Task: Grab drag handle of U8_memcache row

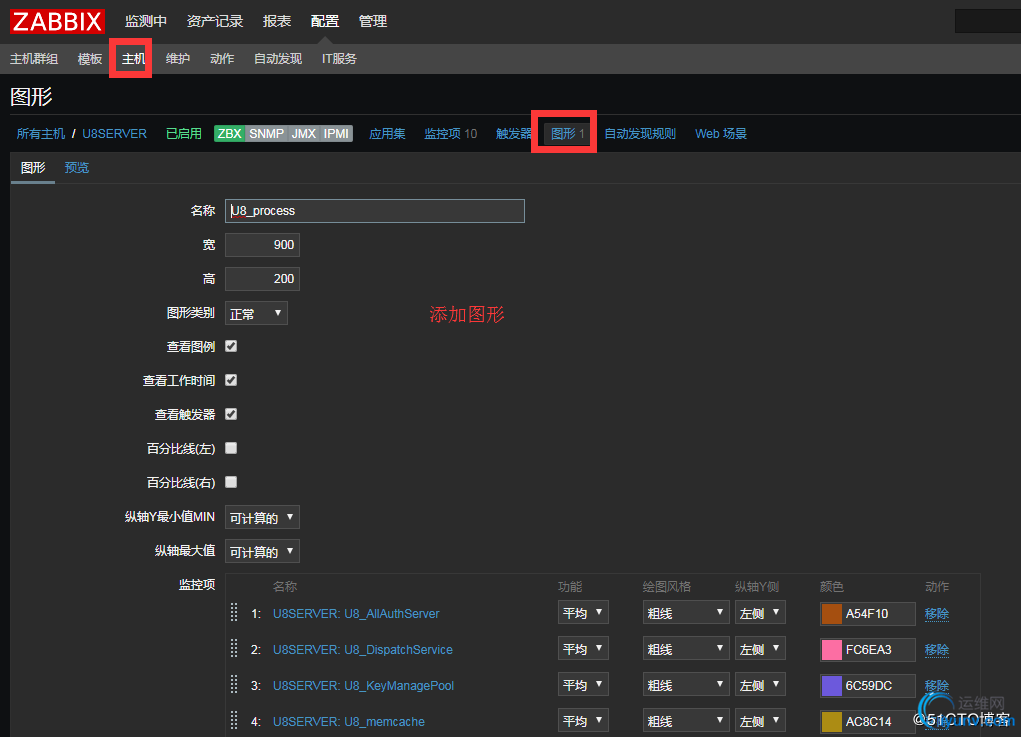Action: click(x=234, y=720)
